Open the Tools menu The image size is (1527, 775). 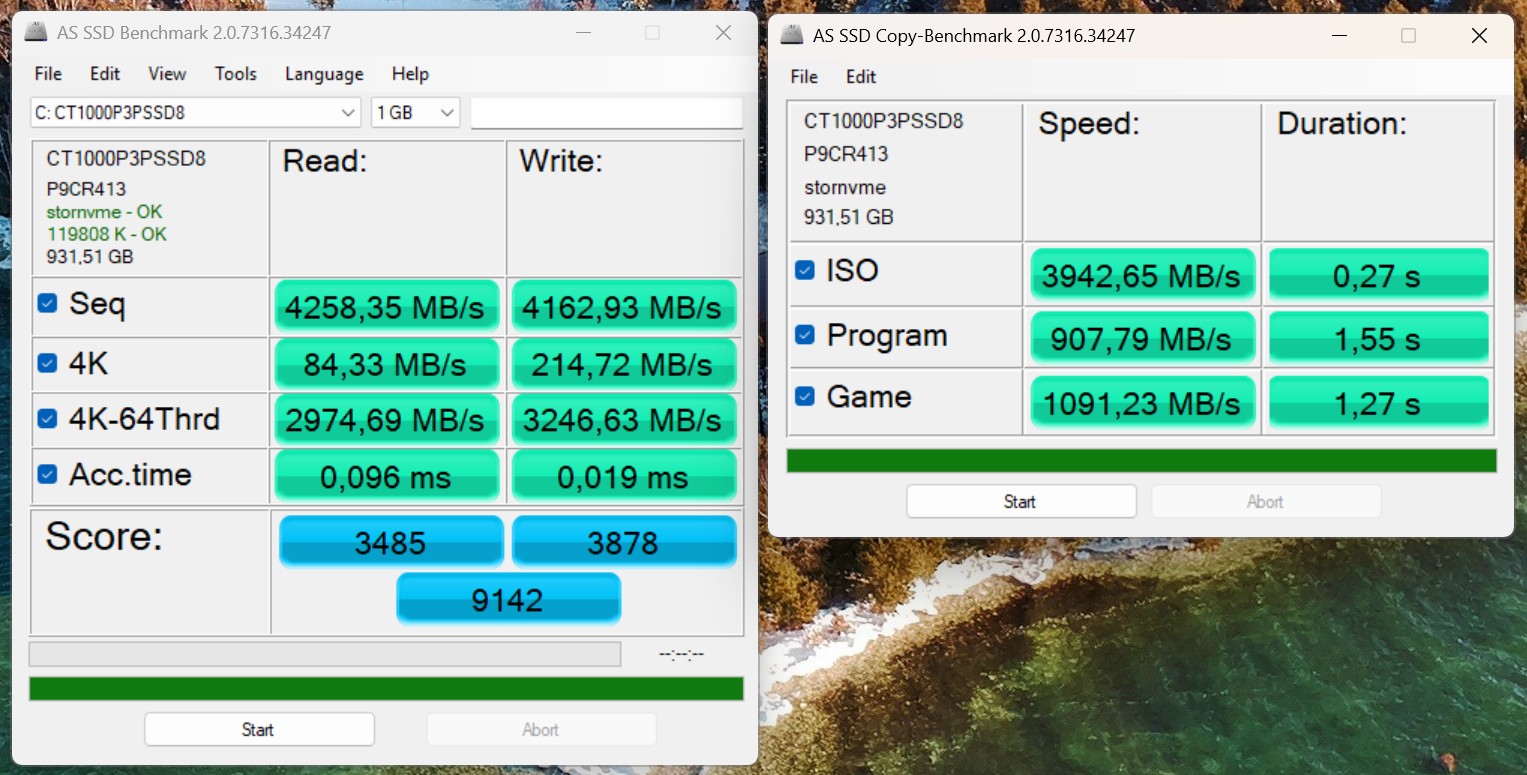(x=235, y=74)
